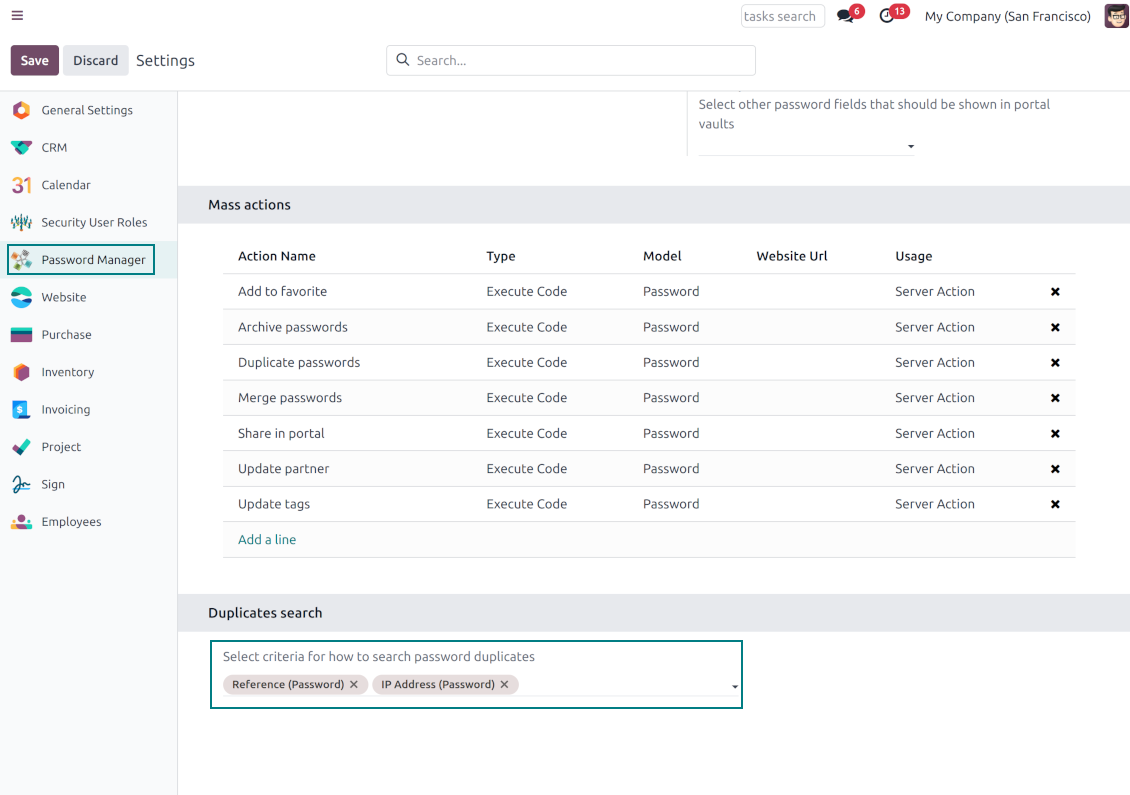This screenshot has height=795, width=1130.
Task: Open Invoicing settings section
Action: [66, 409]
